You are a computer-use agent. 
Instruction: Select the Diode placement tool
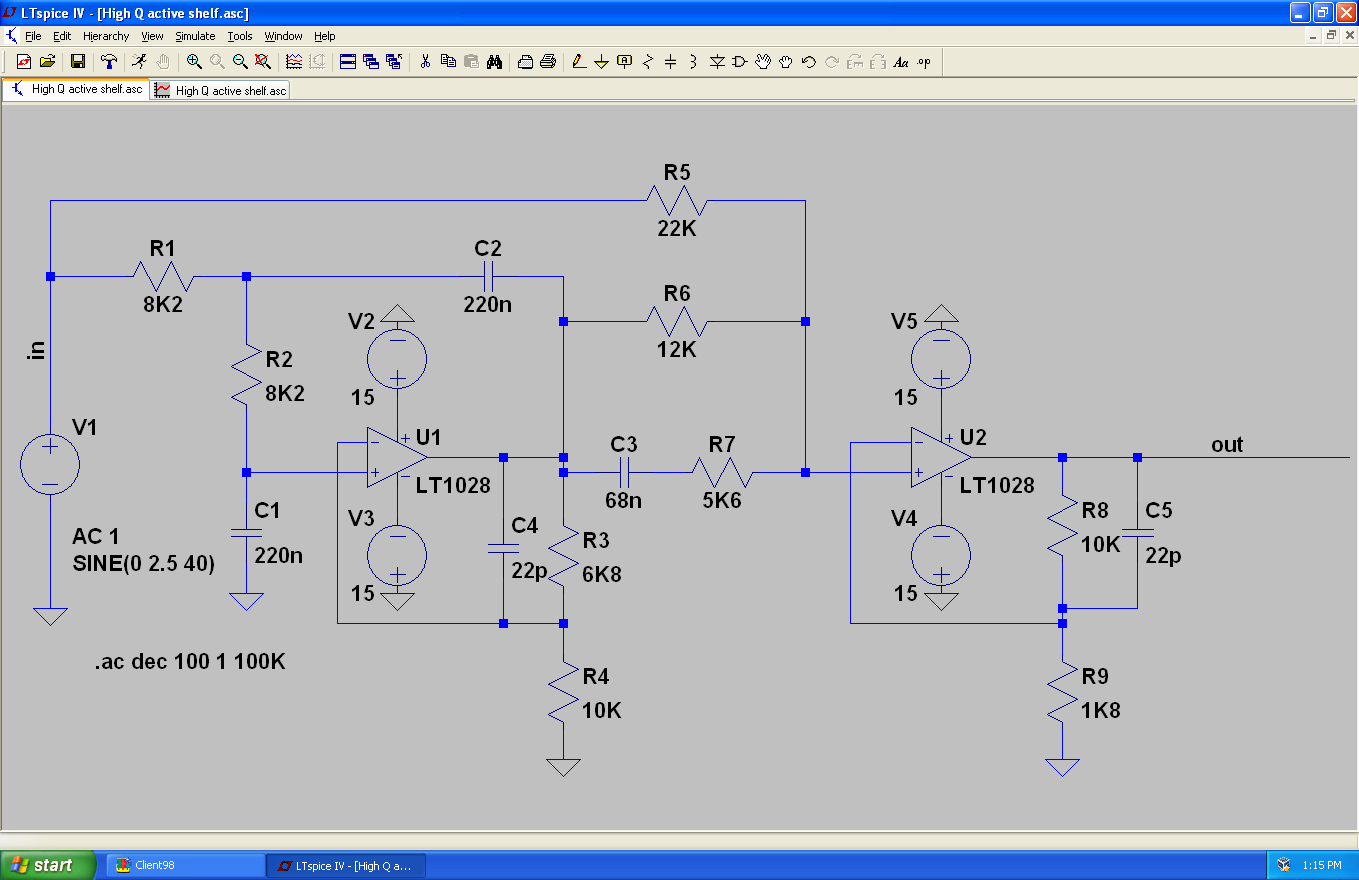click(717, 62)
